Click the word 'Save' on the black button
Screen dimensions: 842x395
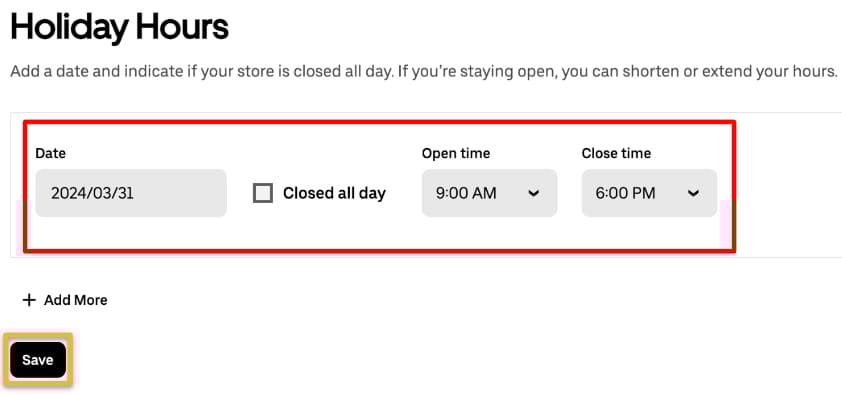[38, 360]
